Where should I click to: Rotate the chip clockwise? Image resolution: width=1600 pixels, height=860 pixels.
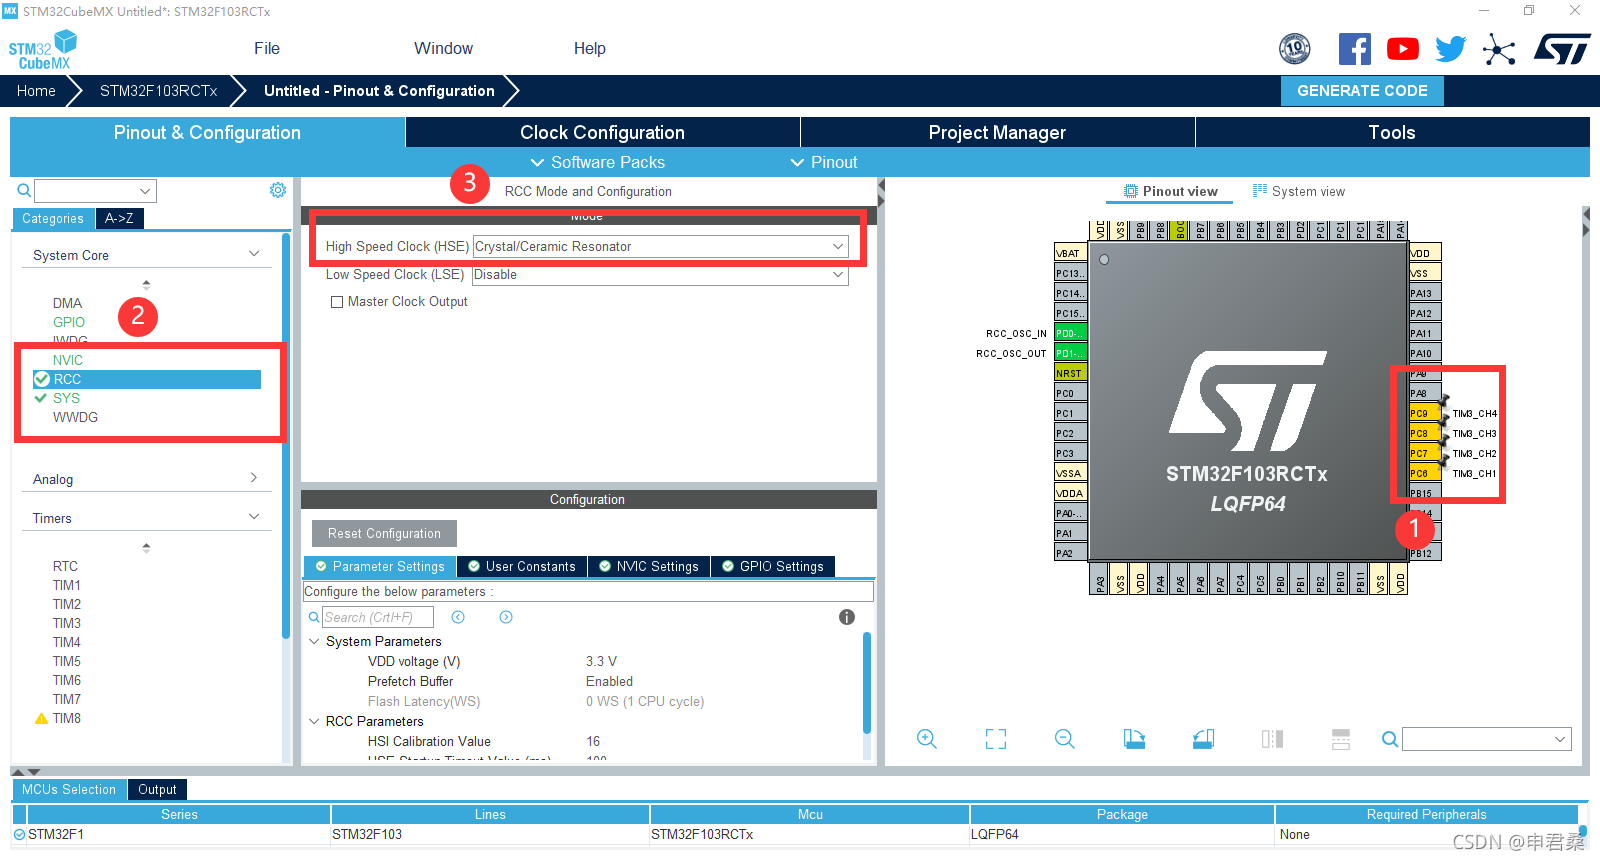pos(1134,739)
